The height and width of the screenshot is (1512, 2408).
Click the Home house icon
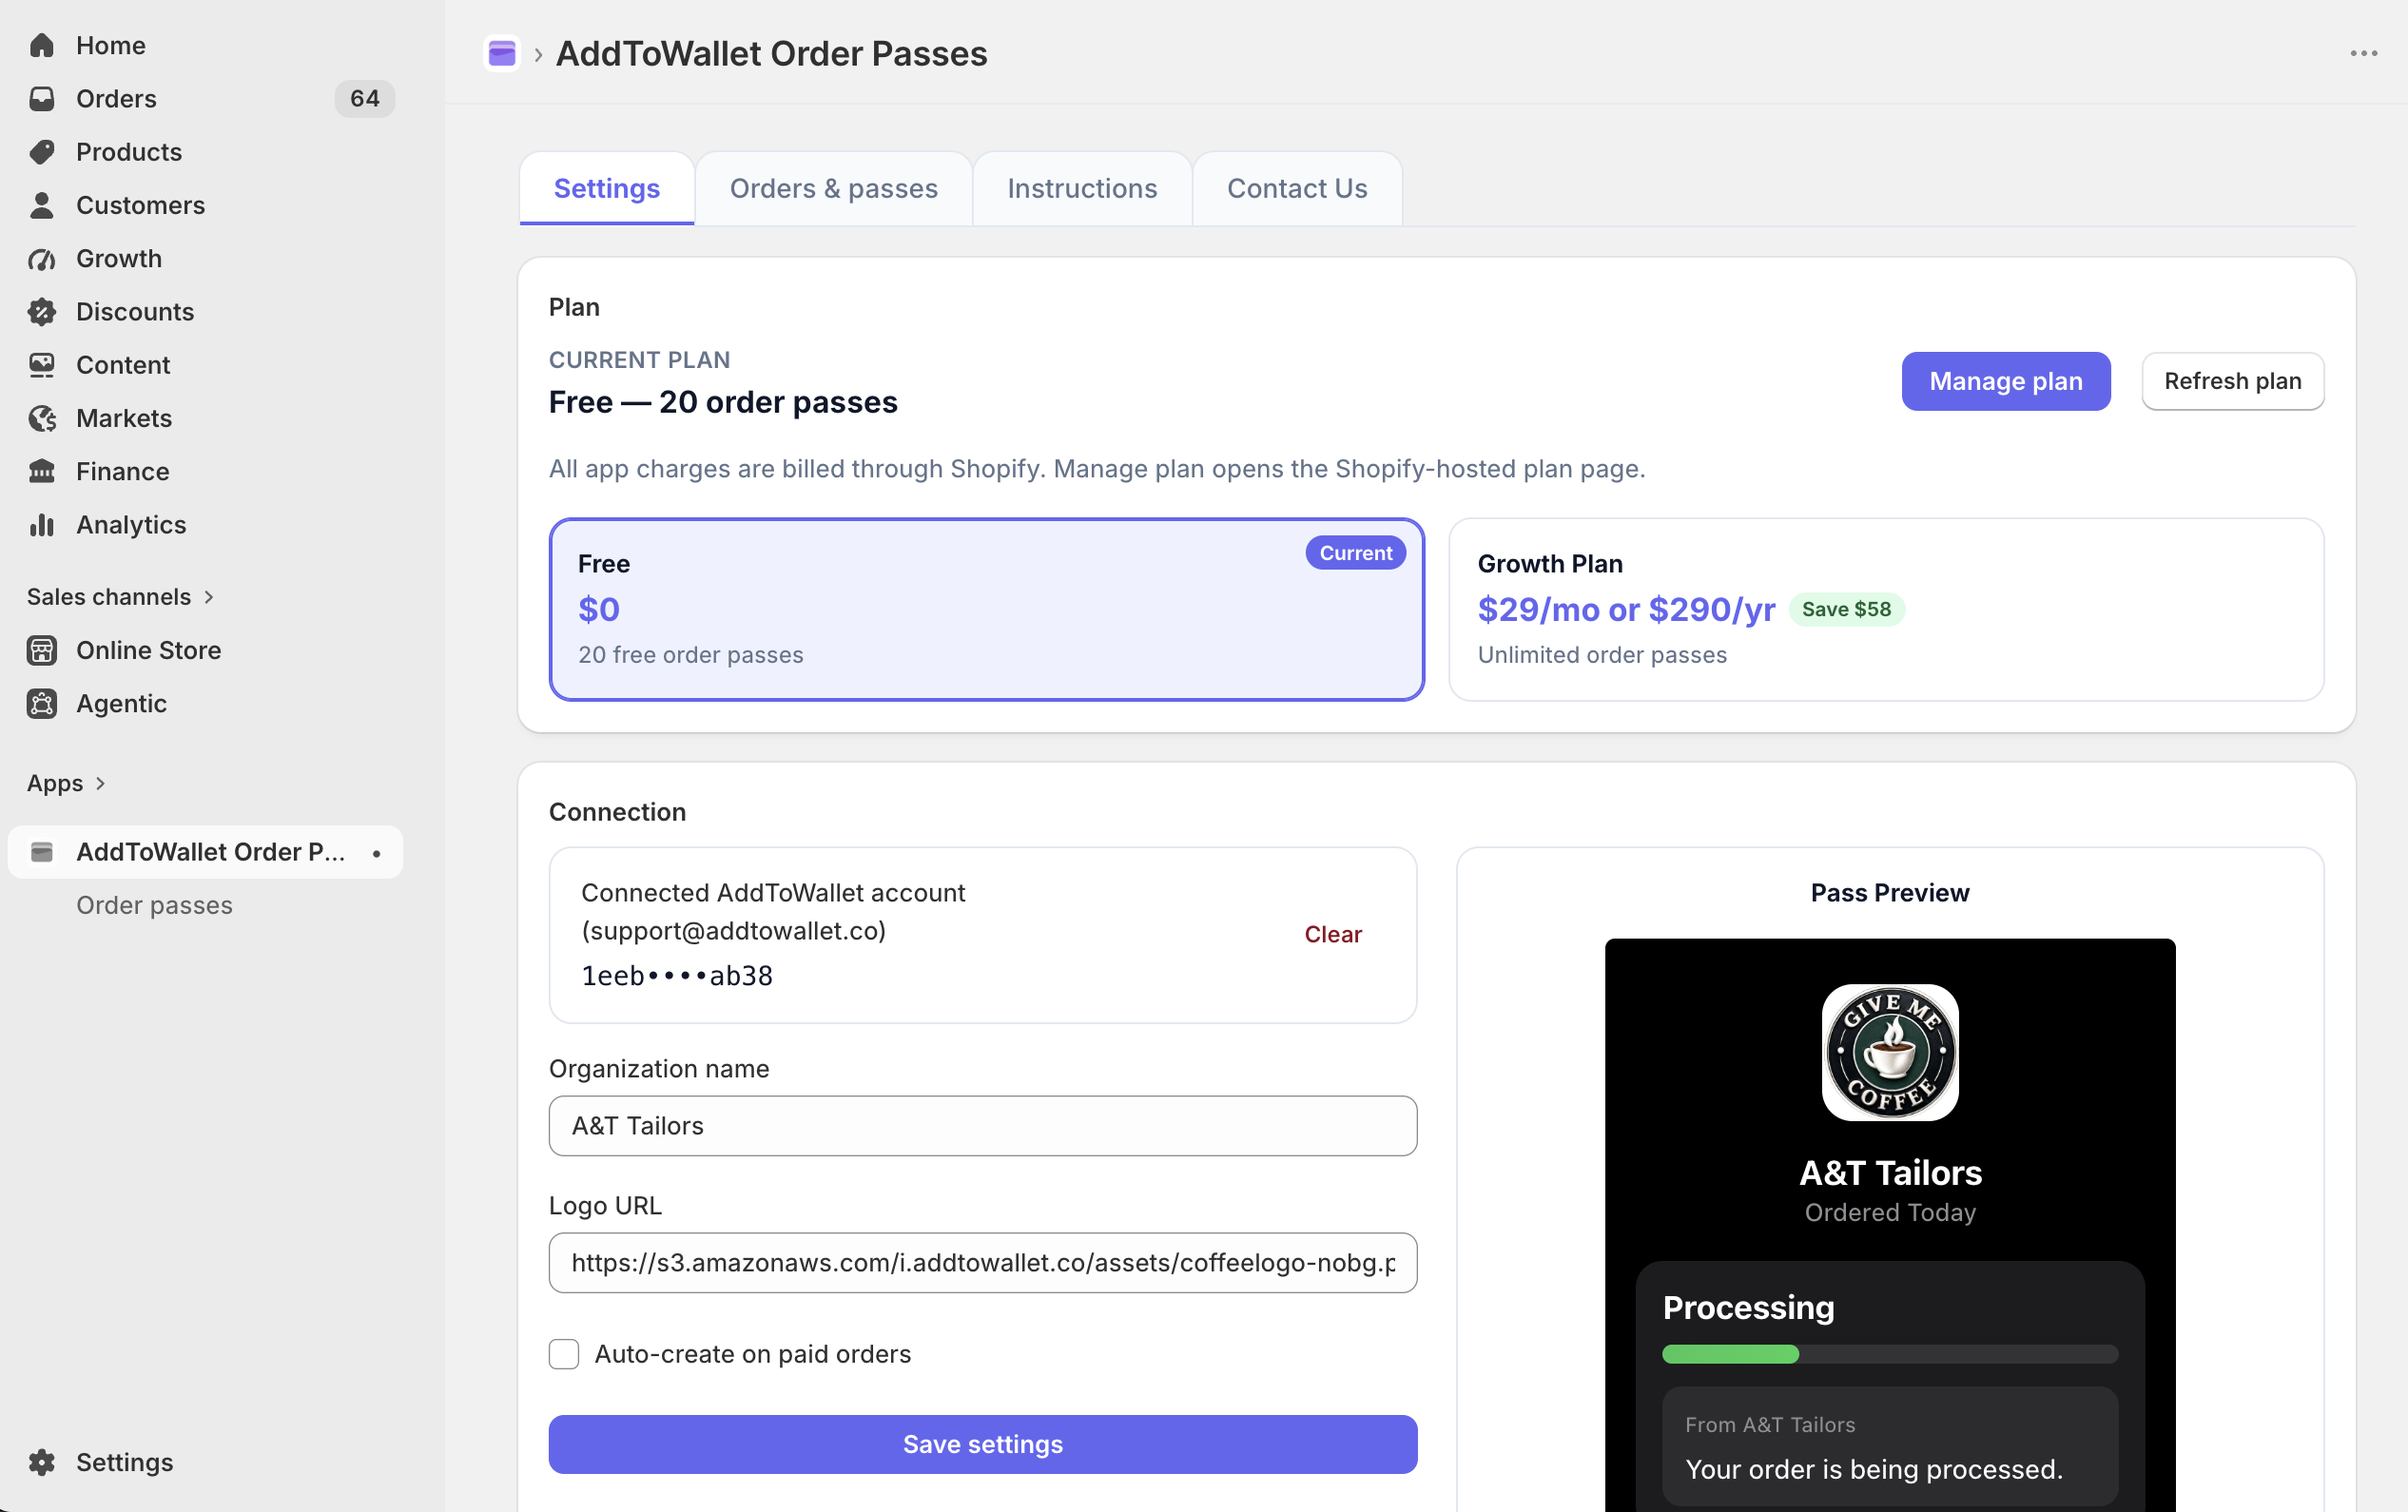(42, 45)
